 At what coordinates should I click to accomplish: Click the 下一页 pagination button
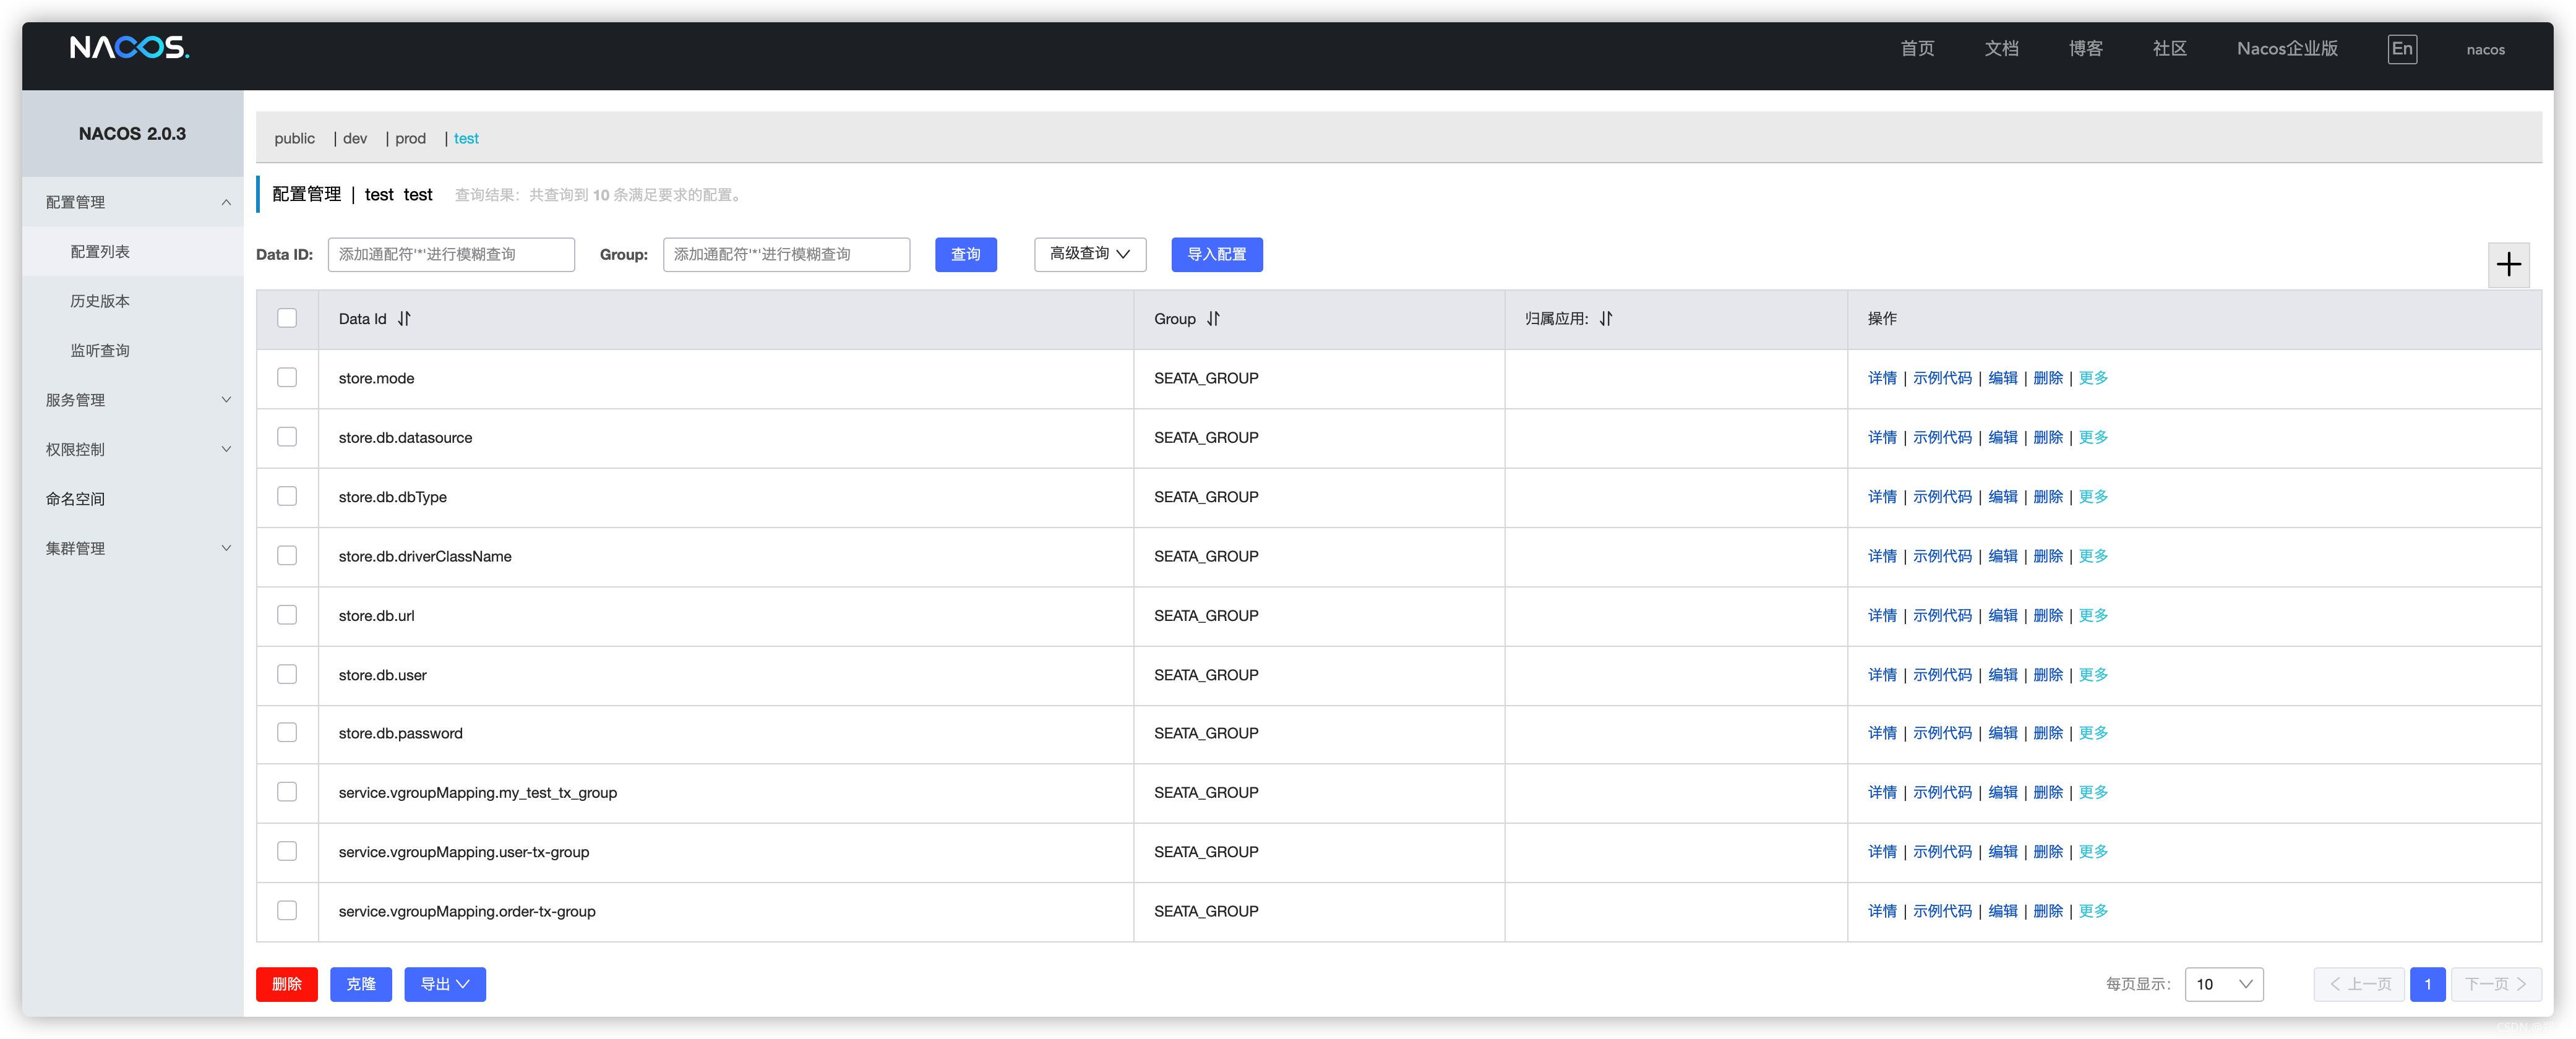point(2496,984)
